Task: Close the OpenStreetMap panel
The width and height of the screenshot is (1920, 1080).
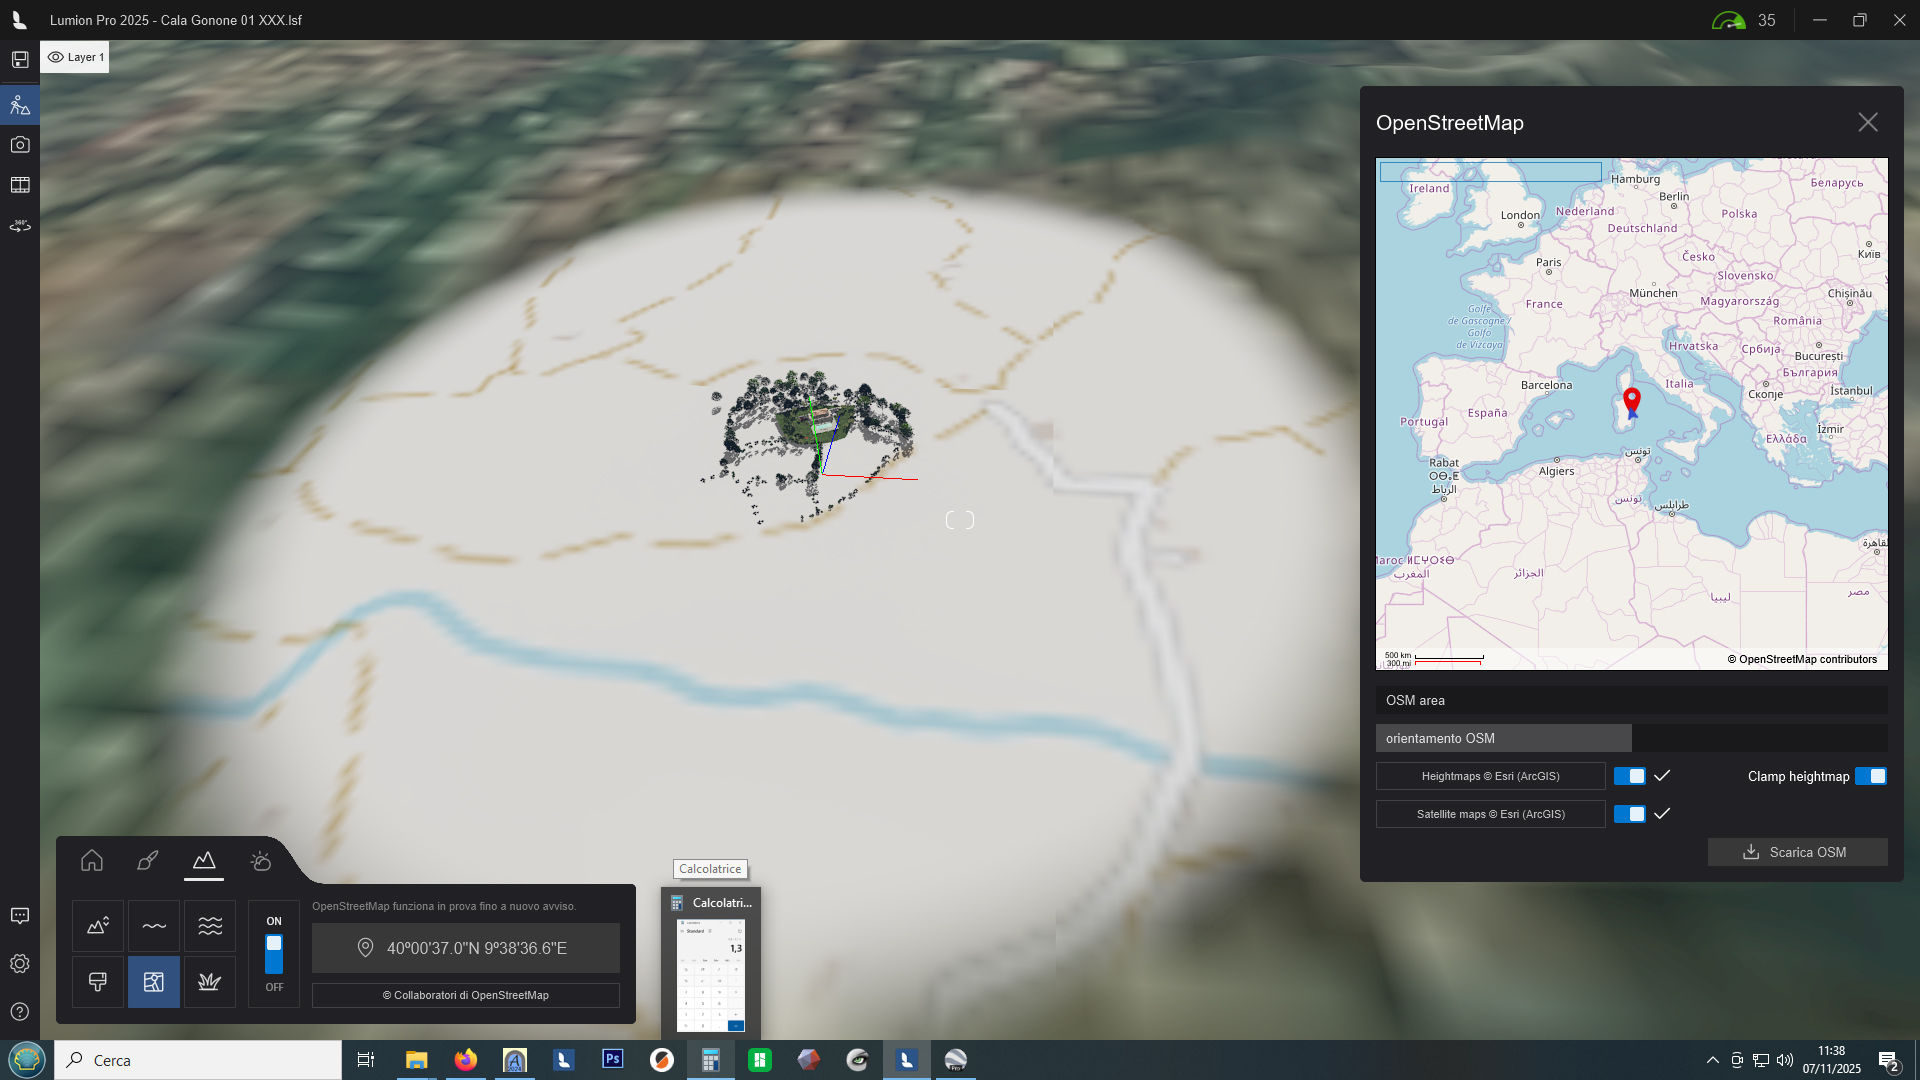Action: (1868, 122)
